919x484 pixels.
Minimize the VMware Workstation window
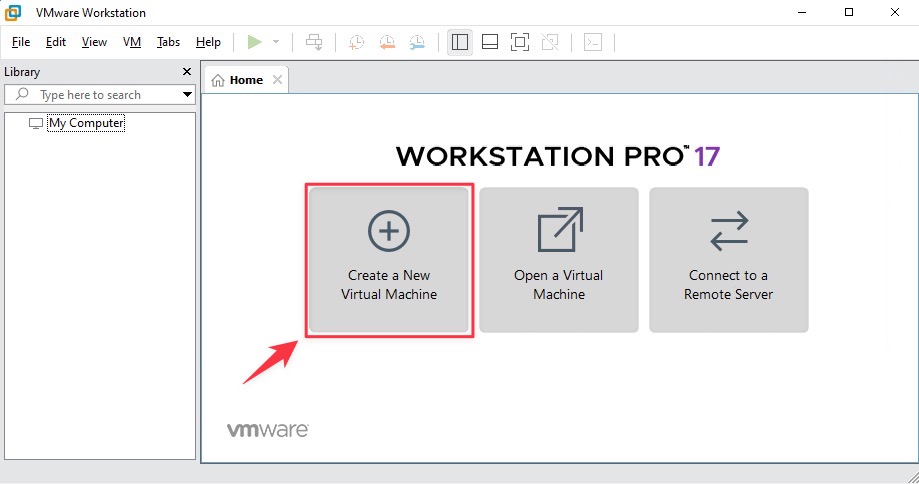click(802, 12)
